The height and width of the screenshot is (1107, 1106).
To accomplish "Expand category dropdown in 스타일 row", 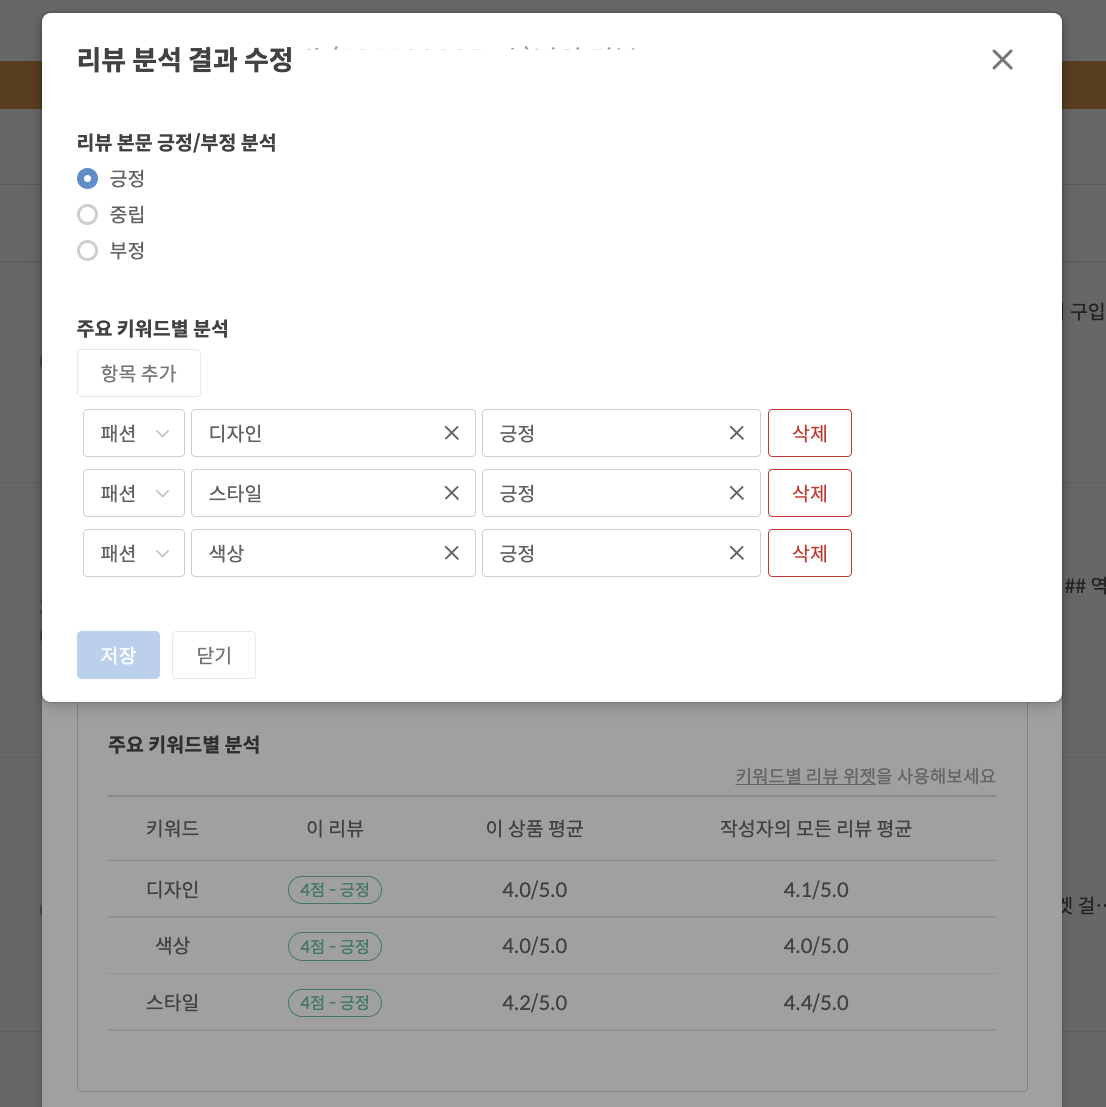I will point(134,493).
